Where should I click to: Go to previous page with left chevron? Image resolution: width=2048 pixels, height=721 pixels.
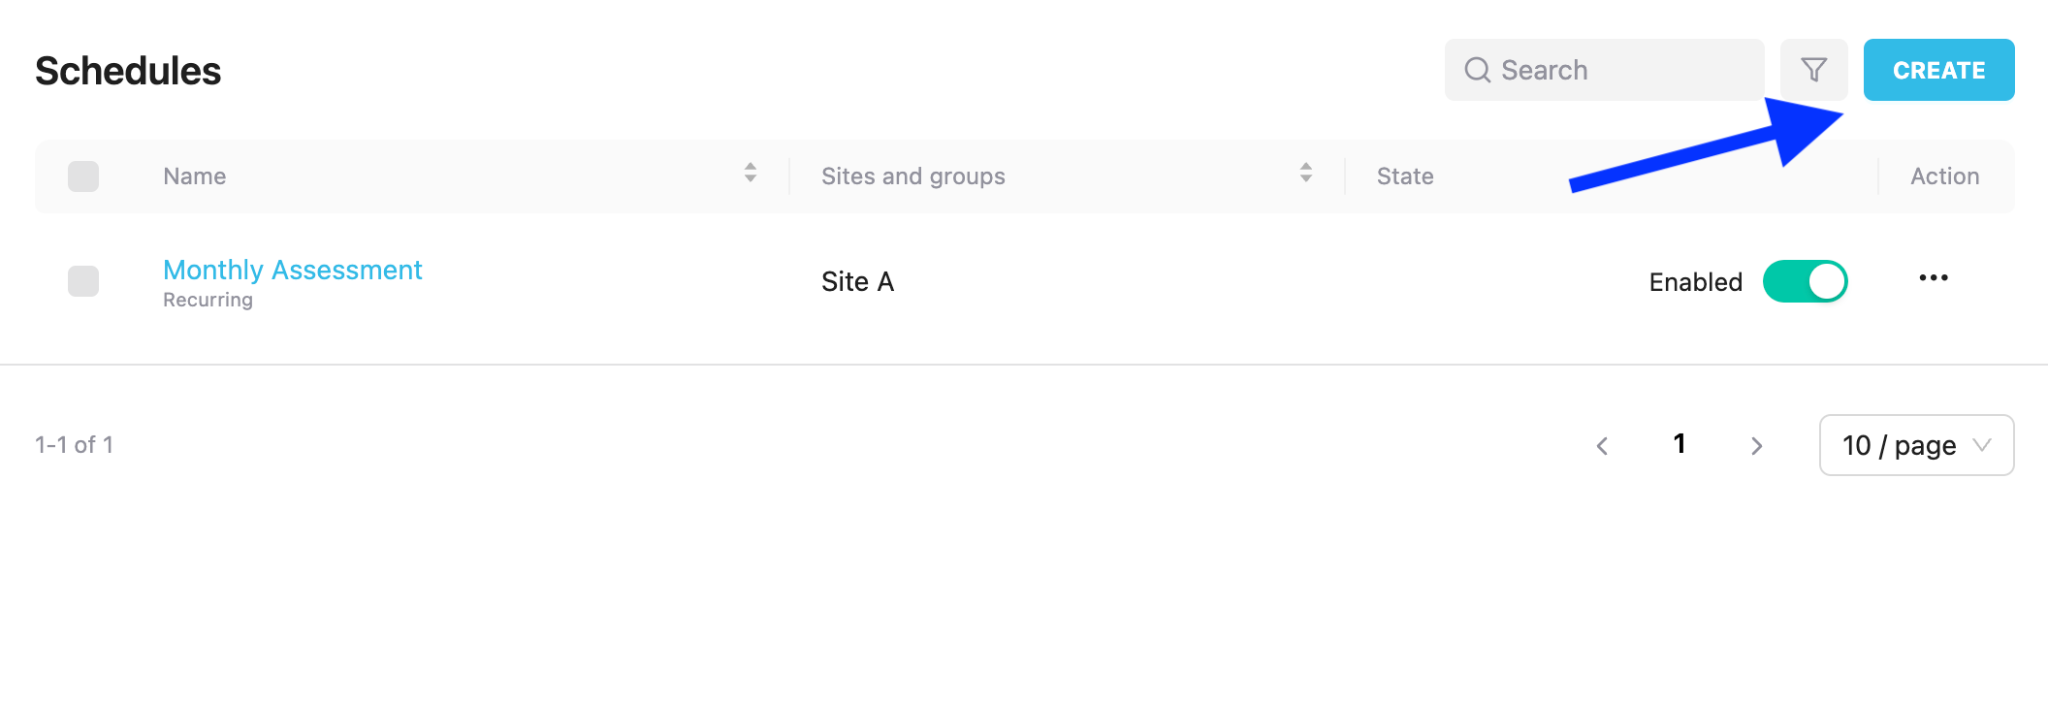click(1602, 446)
